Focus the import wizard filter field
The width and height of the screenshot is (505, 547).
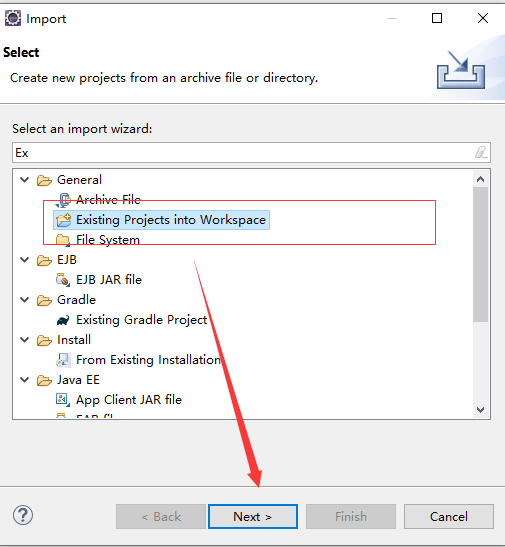(251, 152)
